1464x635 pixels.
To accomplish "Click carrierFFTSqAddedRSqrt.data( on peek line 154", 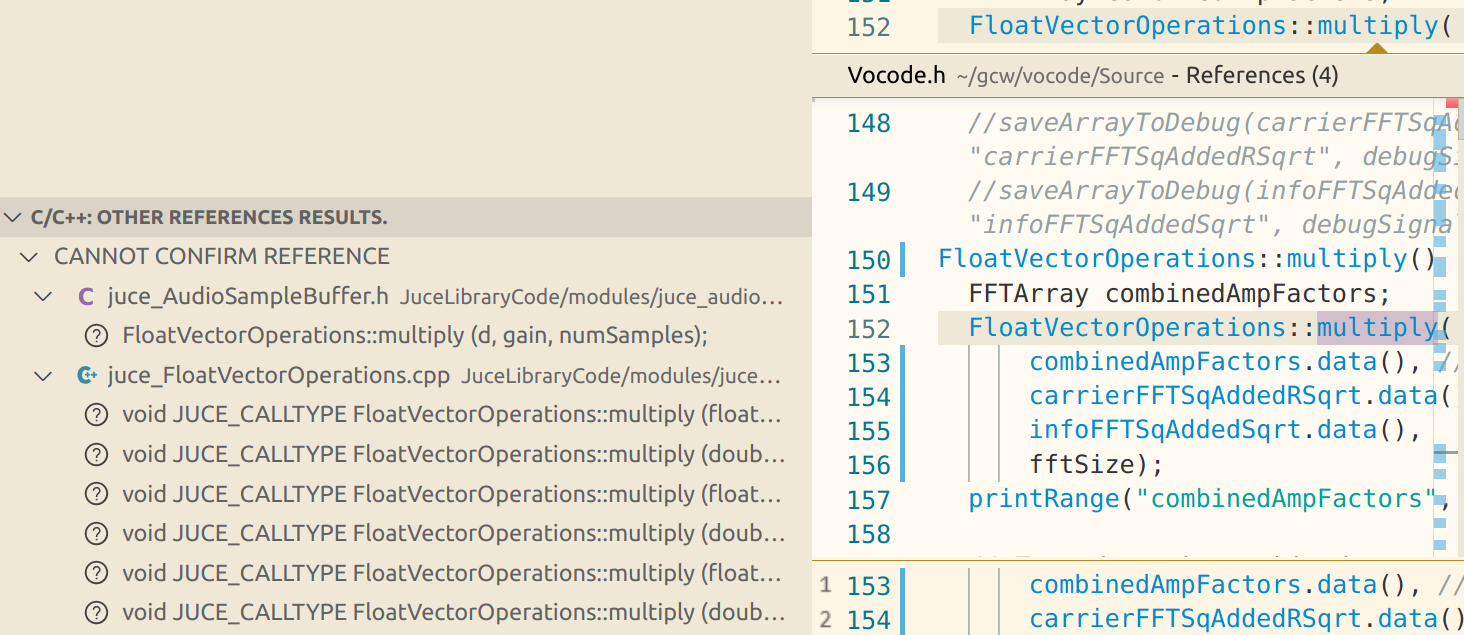I will click(1238, 396).
